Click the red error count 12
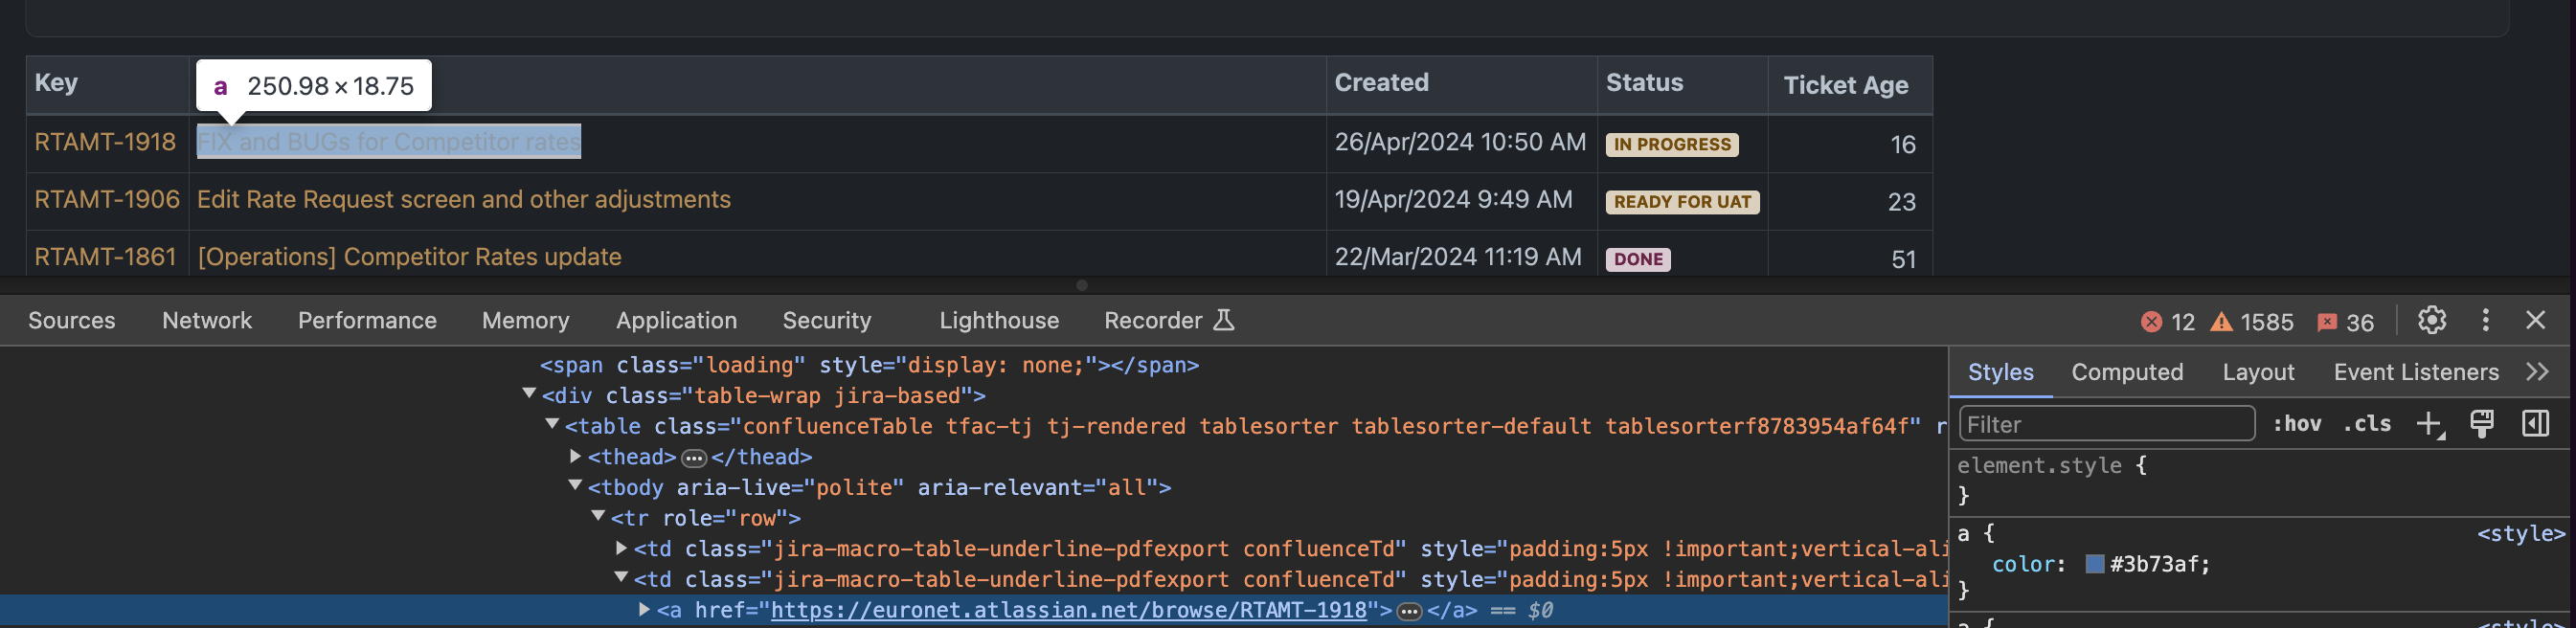2576x628 pixels. [x=2168, y=322]
